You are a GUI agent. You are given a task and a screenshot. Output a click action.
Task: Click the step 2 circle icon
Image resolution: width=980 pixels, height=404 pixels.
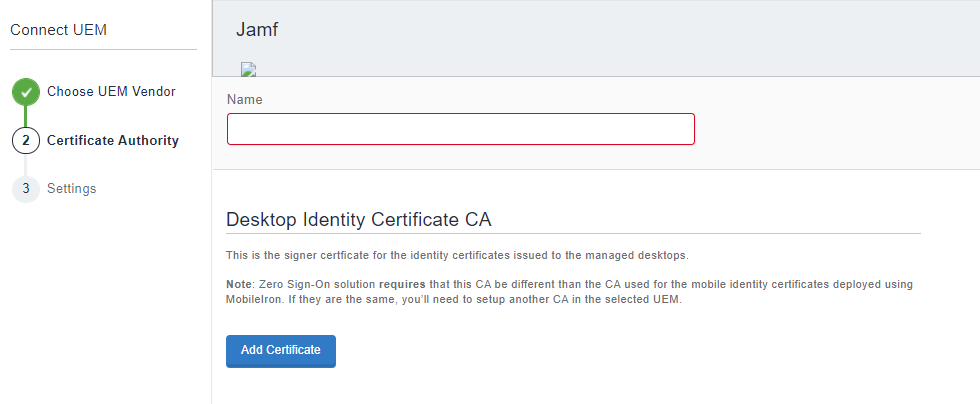(26, 141)
